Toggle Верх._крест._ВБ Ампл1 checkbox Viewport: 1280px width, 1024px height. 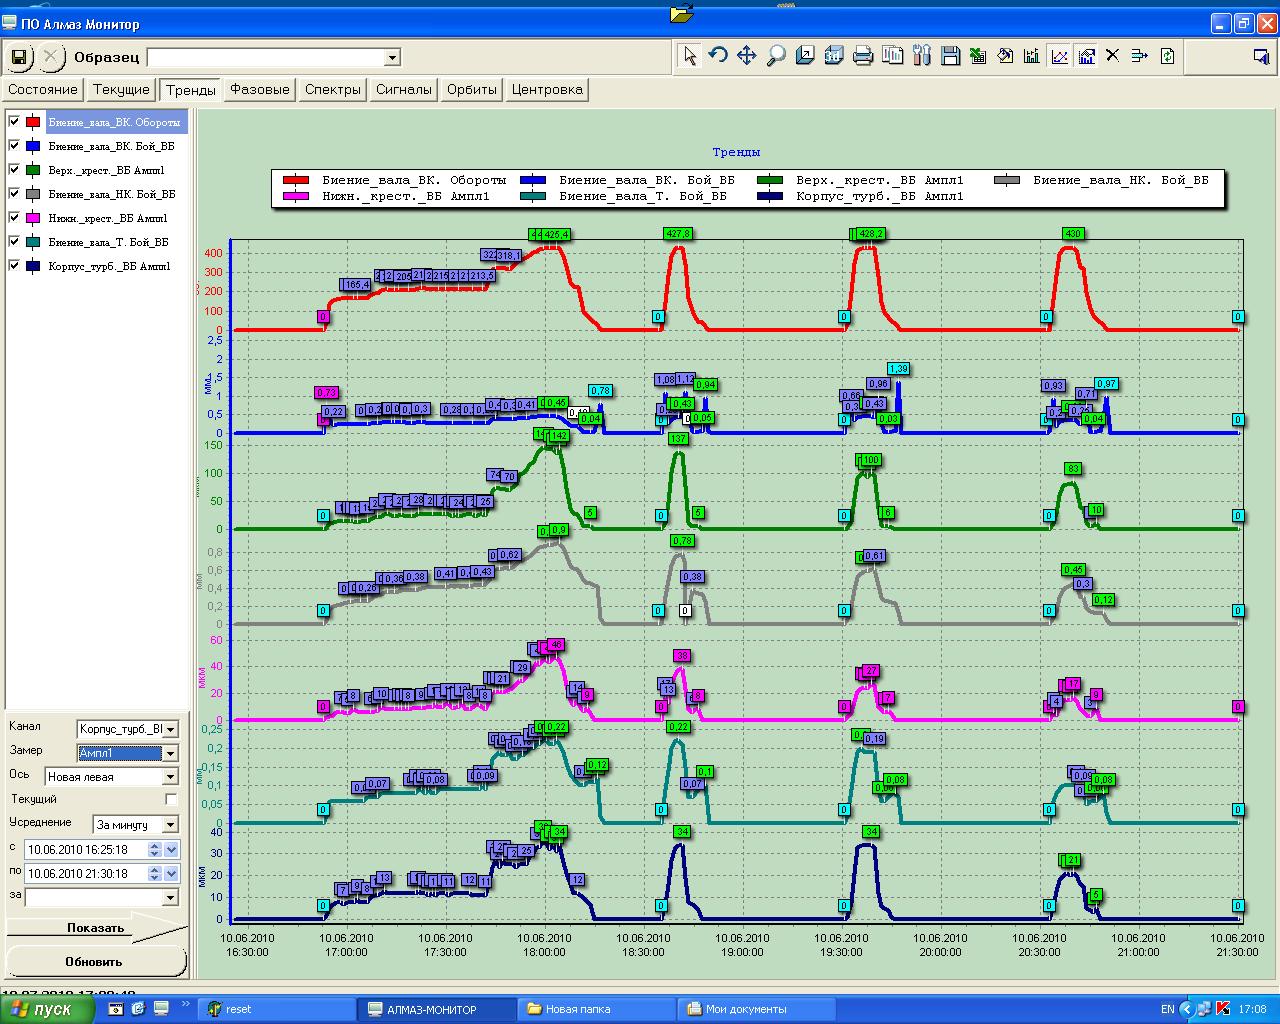14,170
